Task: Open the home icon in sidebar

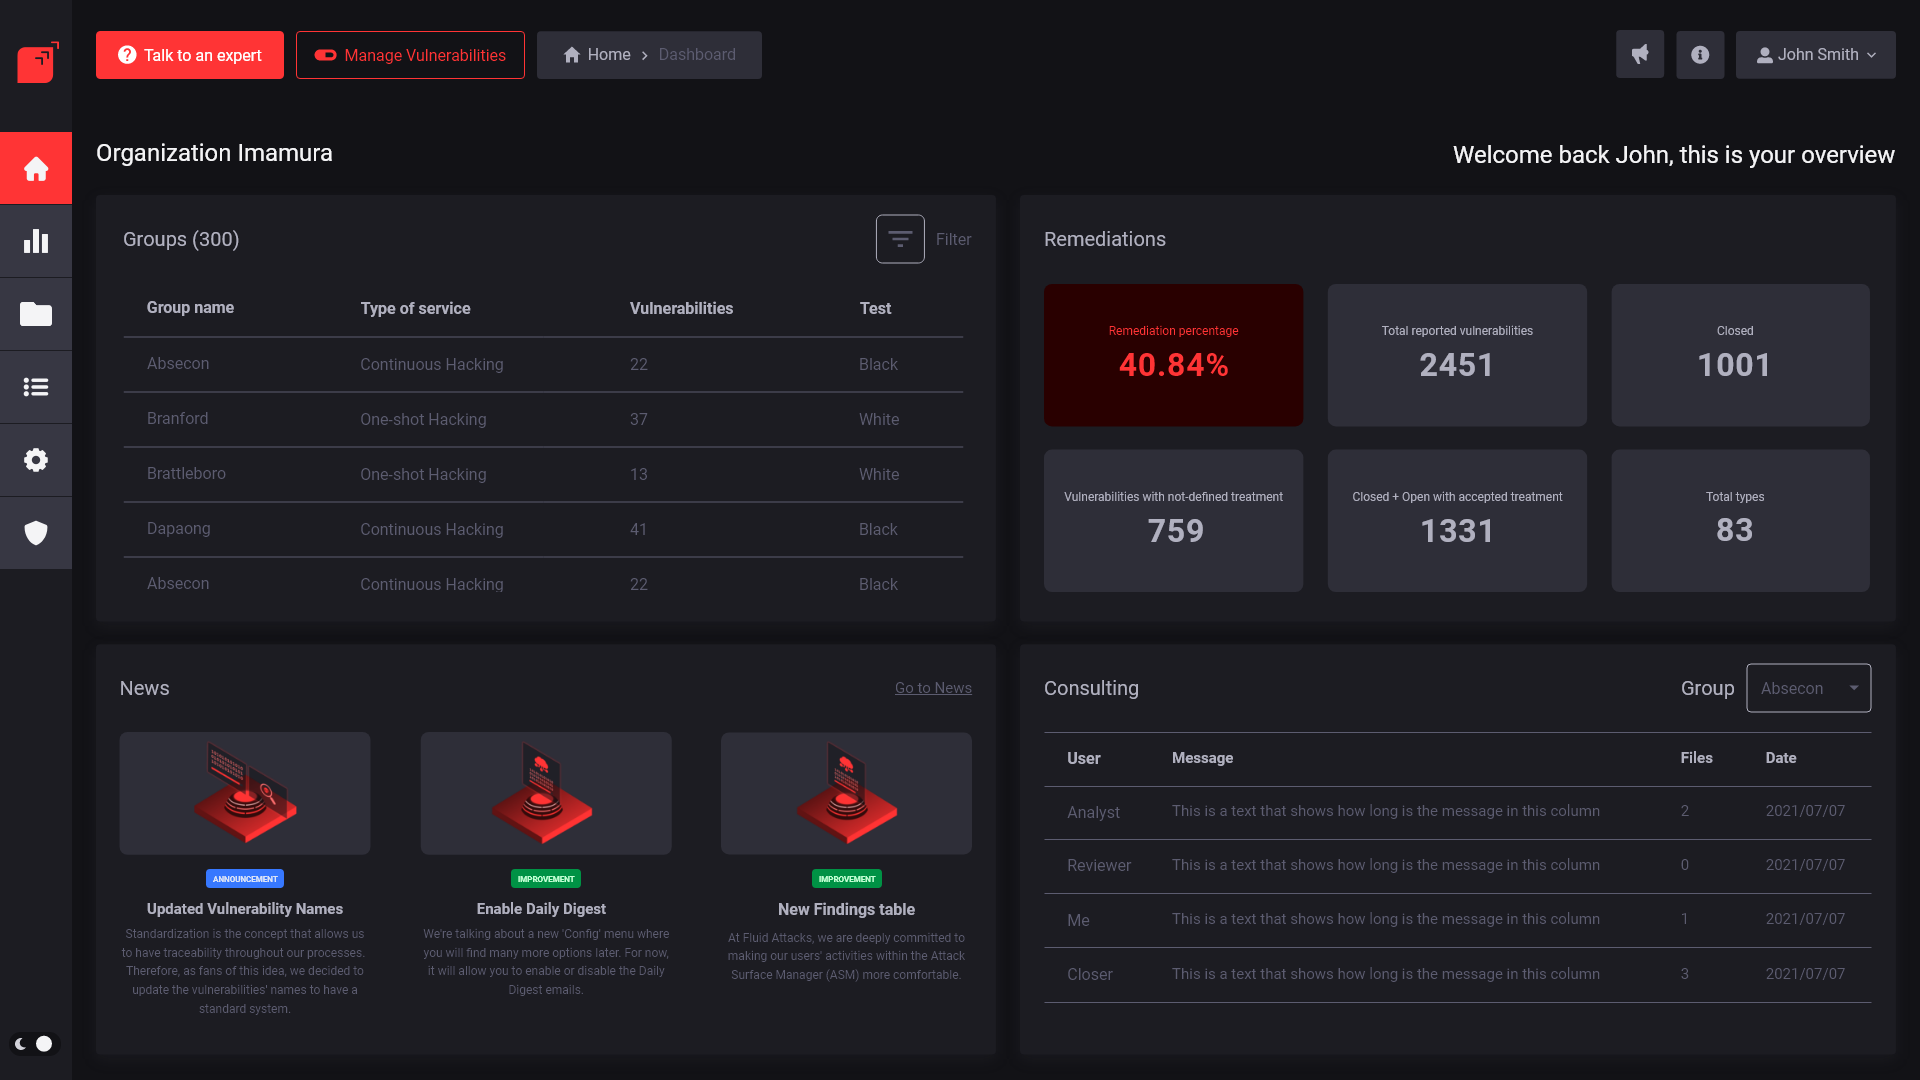Action: click(x=36, y=168)
